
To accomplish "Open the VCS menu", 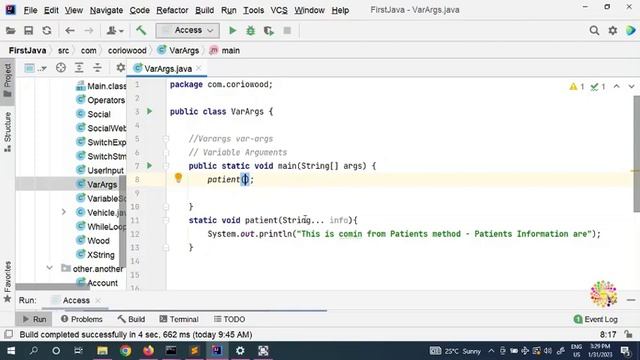I will (x=279, y=10).
